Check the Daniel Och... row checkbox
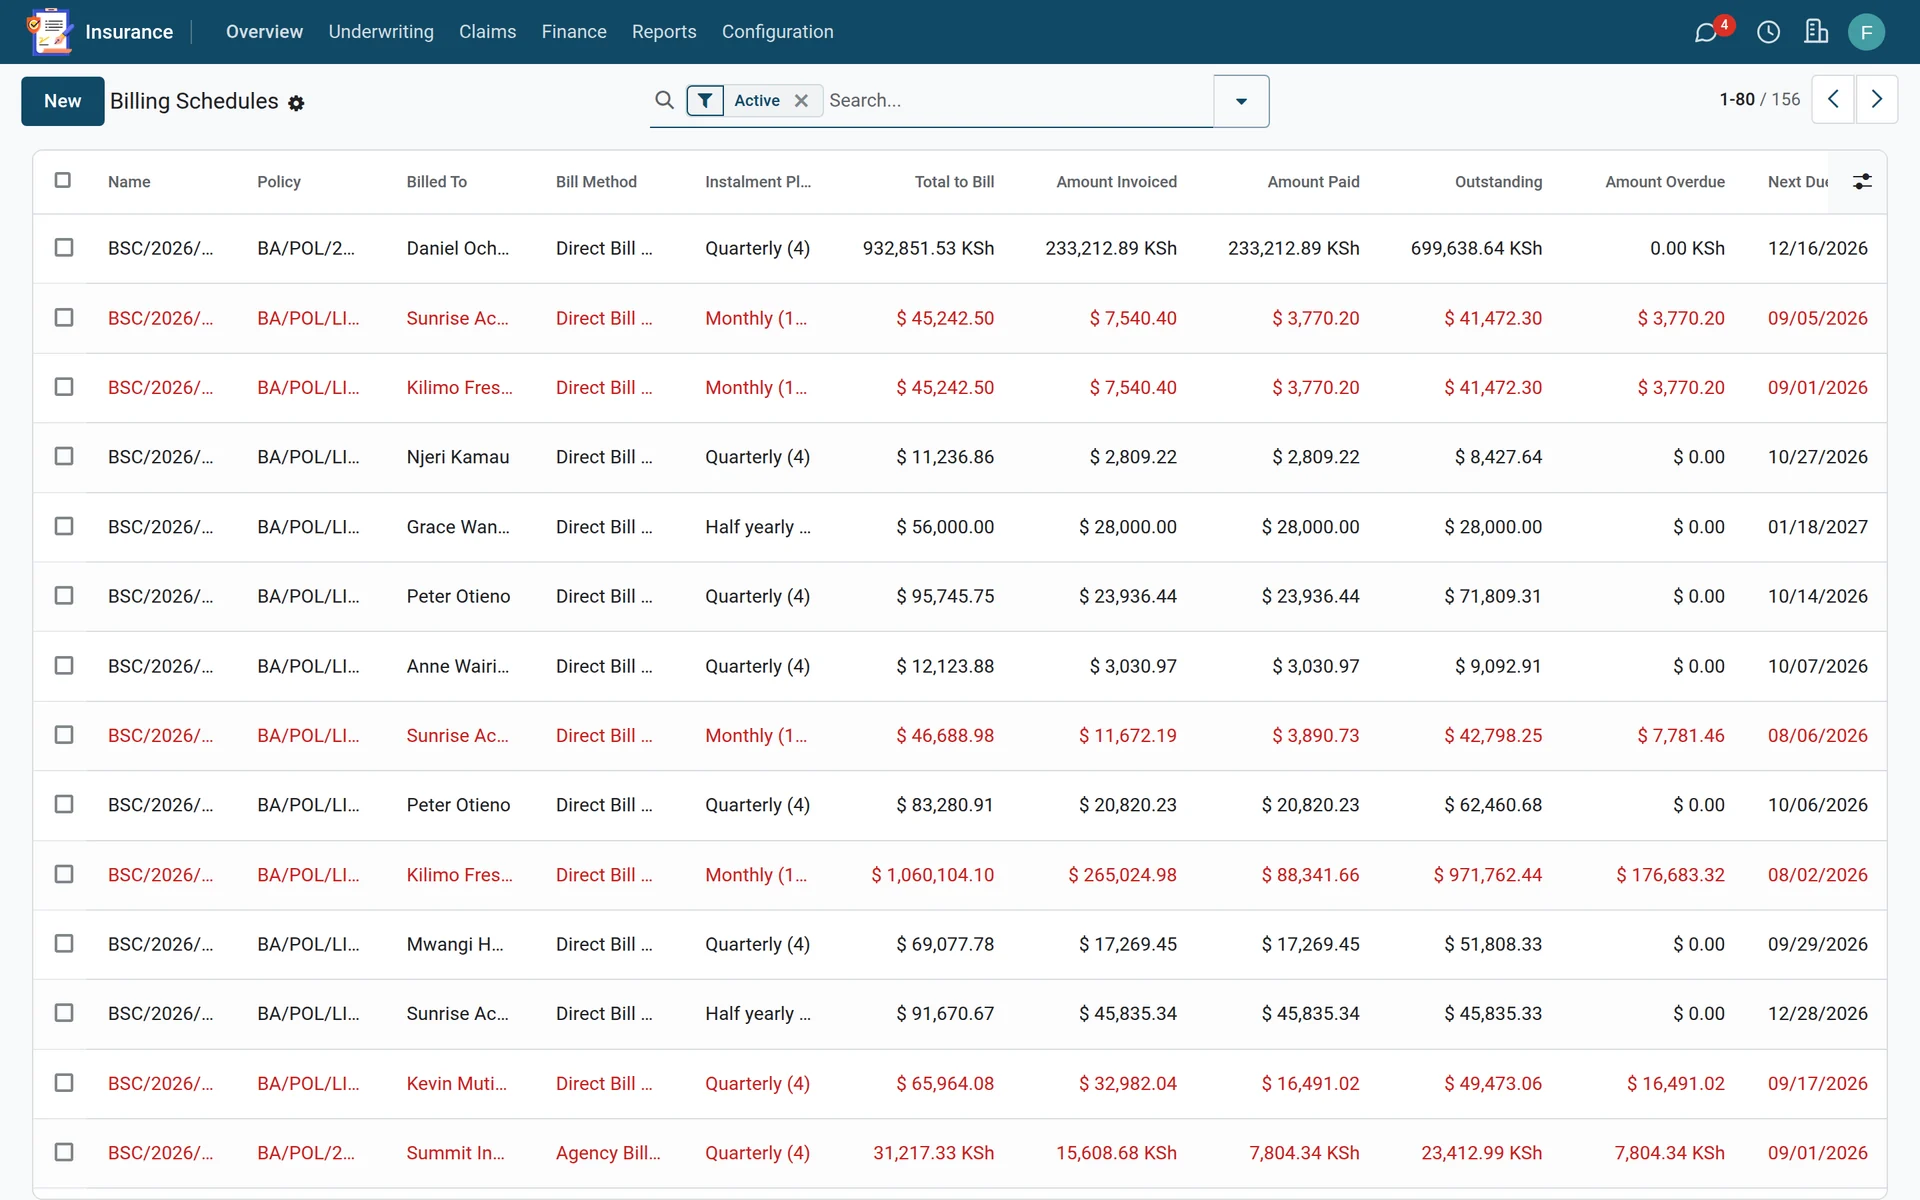1920x1200 pixels. click(x=64, y=247)
